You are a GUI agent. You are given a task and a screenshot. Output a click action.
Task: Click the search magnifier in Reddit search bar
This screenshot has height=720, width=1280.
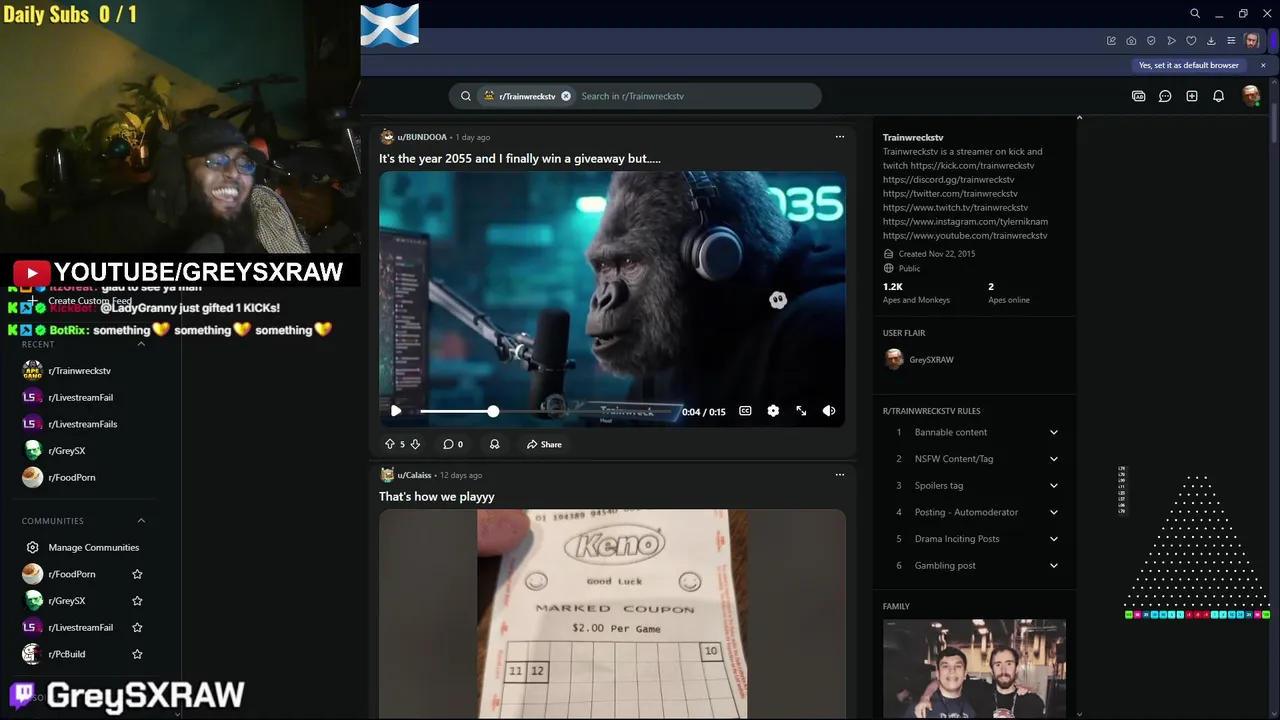[466, 96]
